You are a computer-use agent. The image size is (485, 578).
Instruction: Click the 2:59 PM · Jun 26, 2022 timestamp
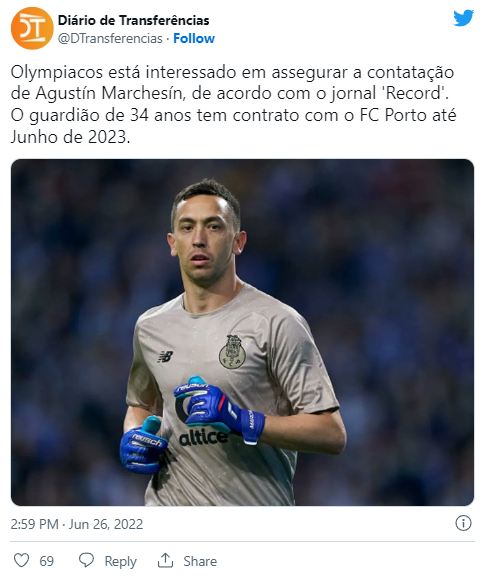point(77,524)
